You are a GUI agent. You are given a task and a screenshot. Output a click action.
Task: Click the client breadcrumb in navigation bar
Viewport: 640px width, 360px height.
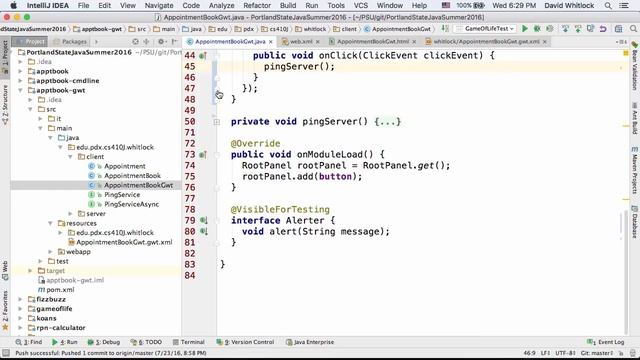(345, 29)
